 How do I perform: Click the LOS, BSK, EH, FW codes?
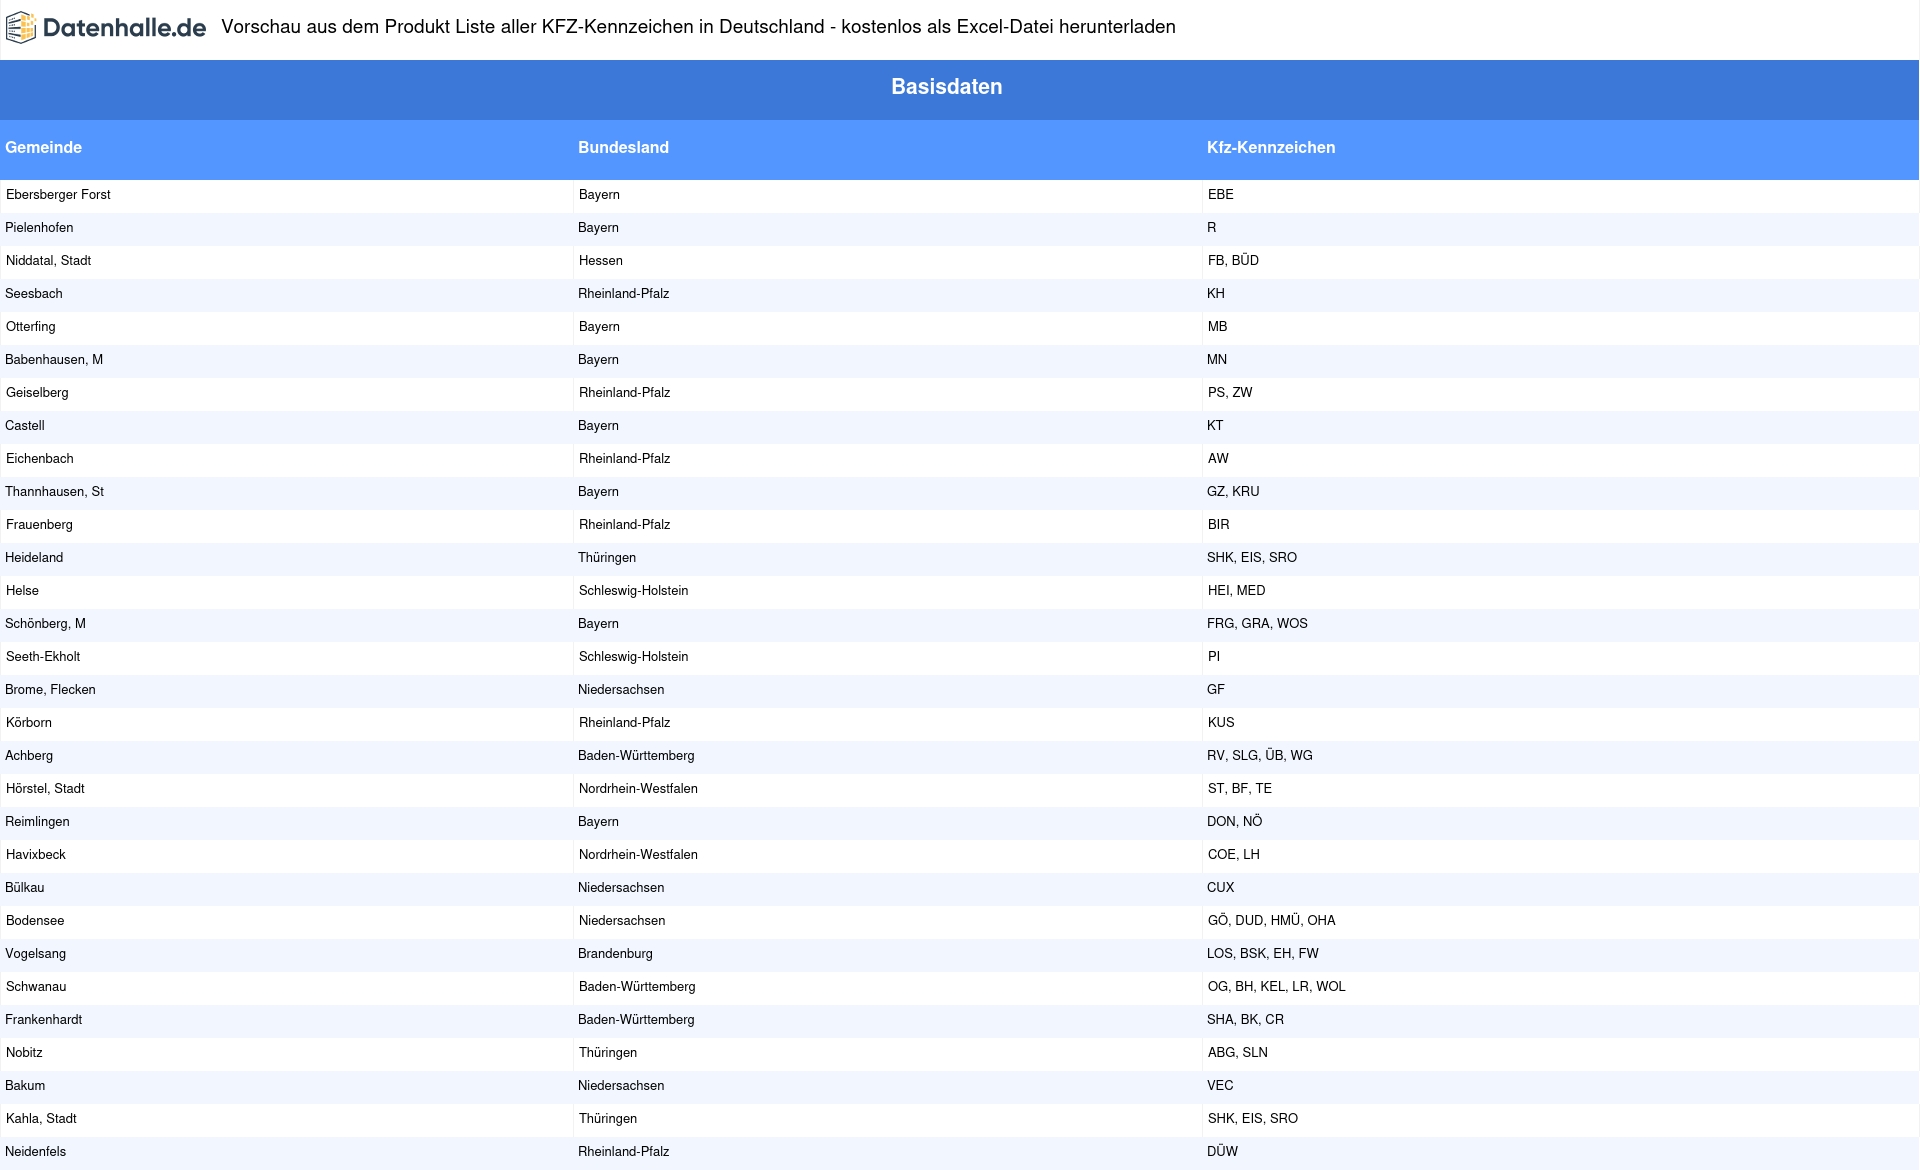click(x=1263, y=954)
